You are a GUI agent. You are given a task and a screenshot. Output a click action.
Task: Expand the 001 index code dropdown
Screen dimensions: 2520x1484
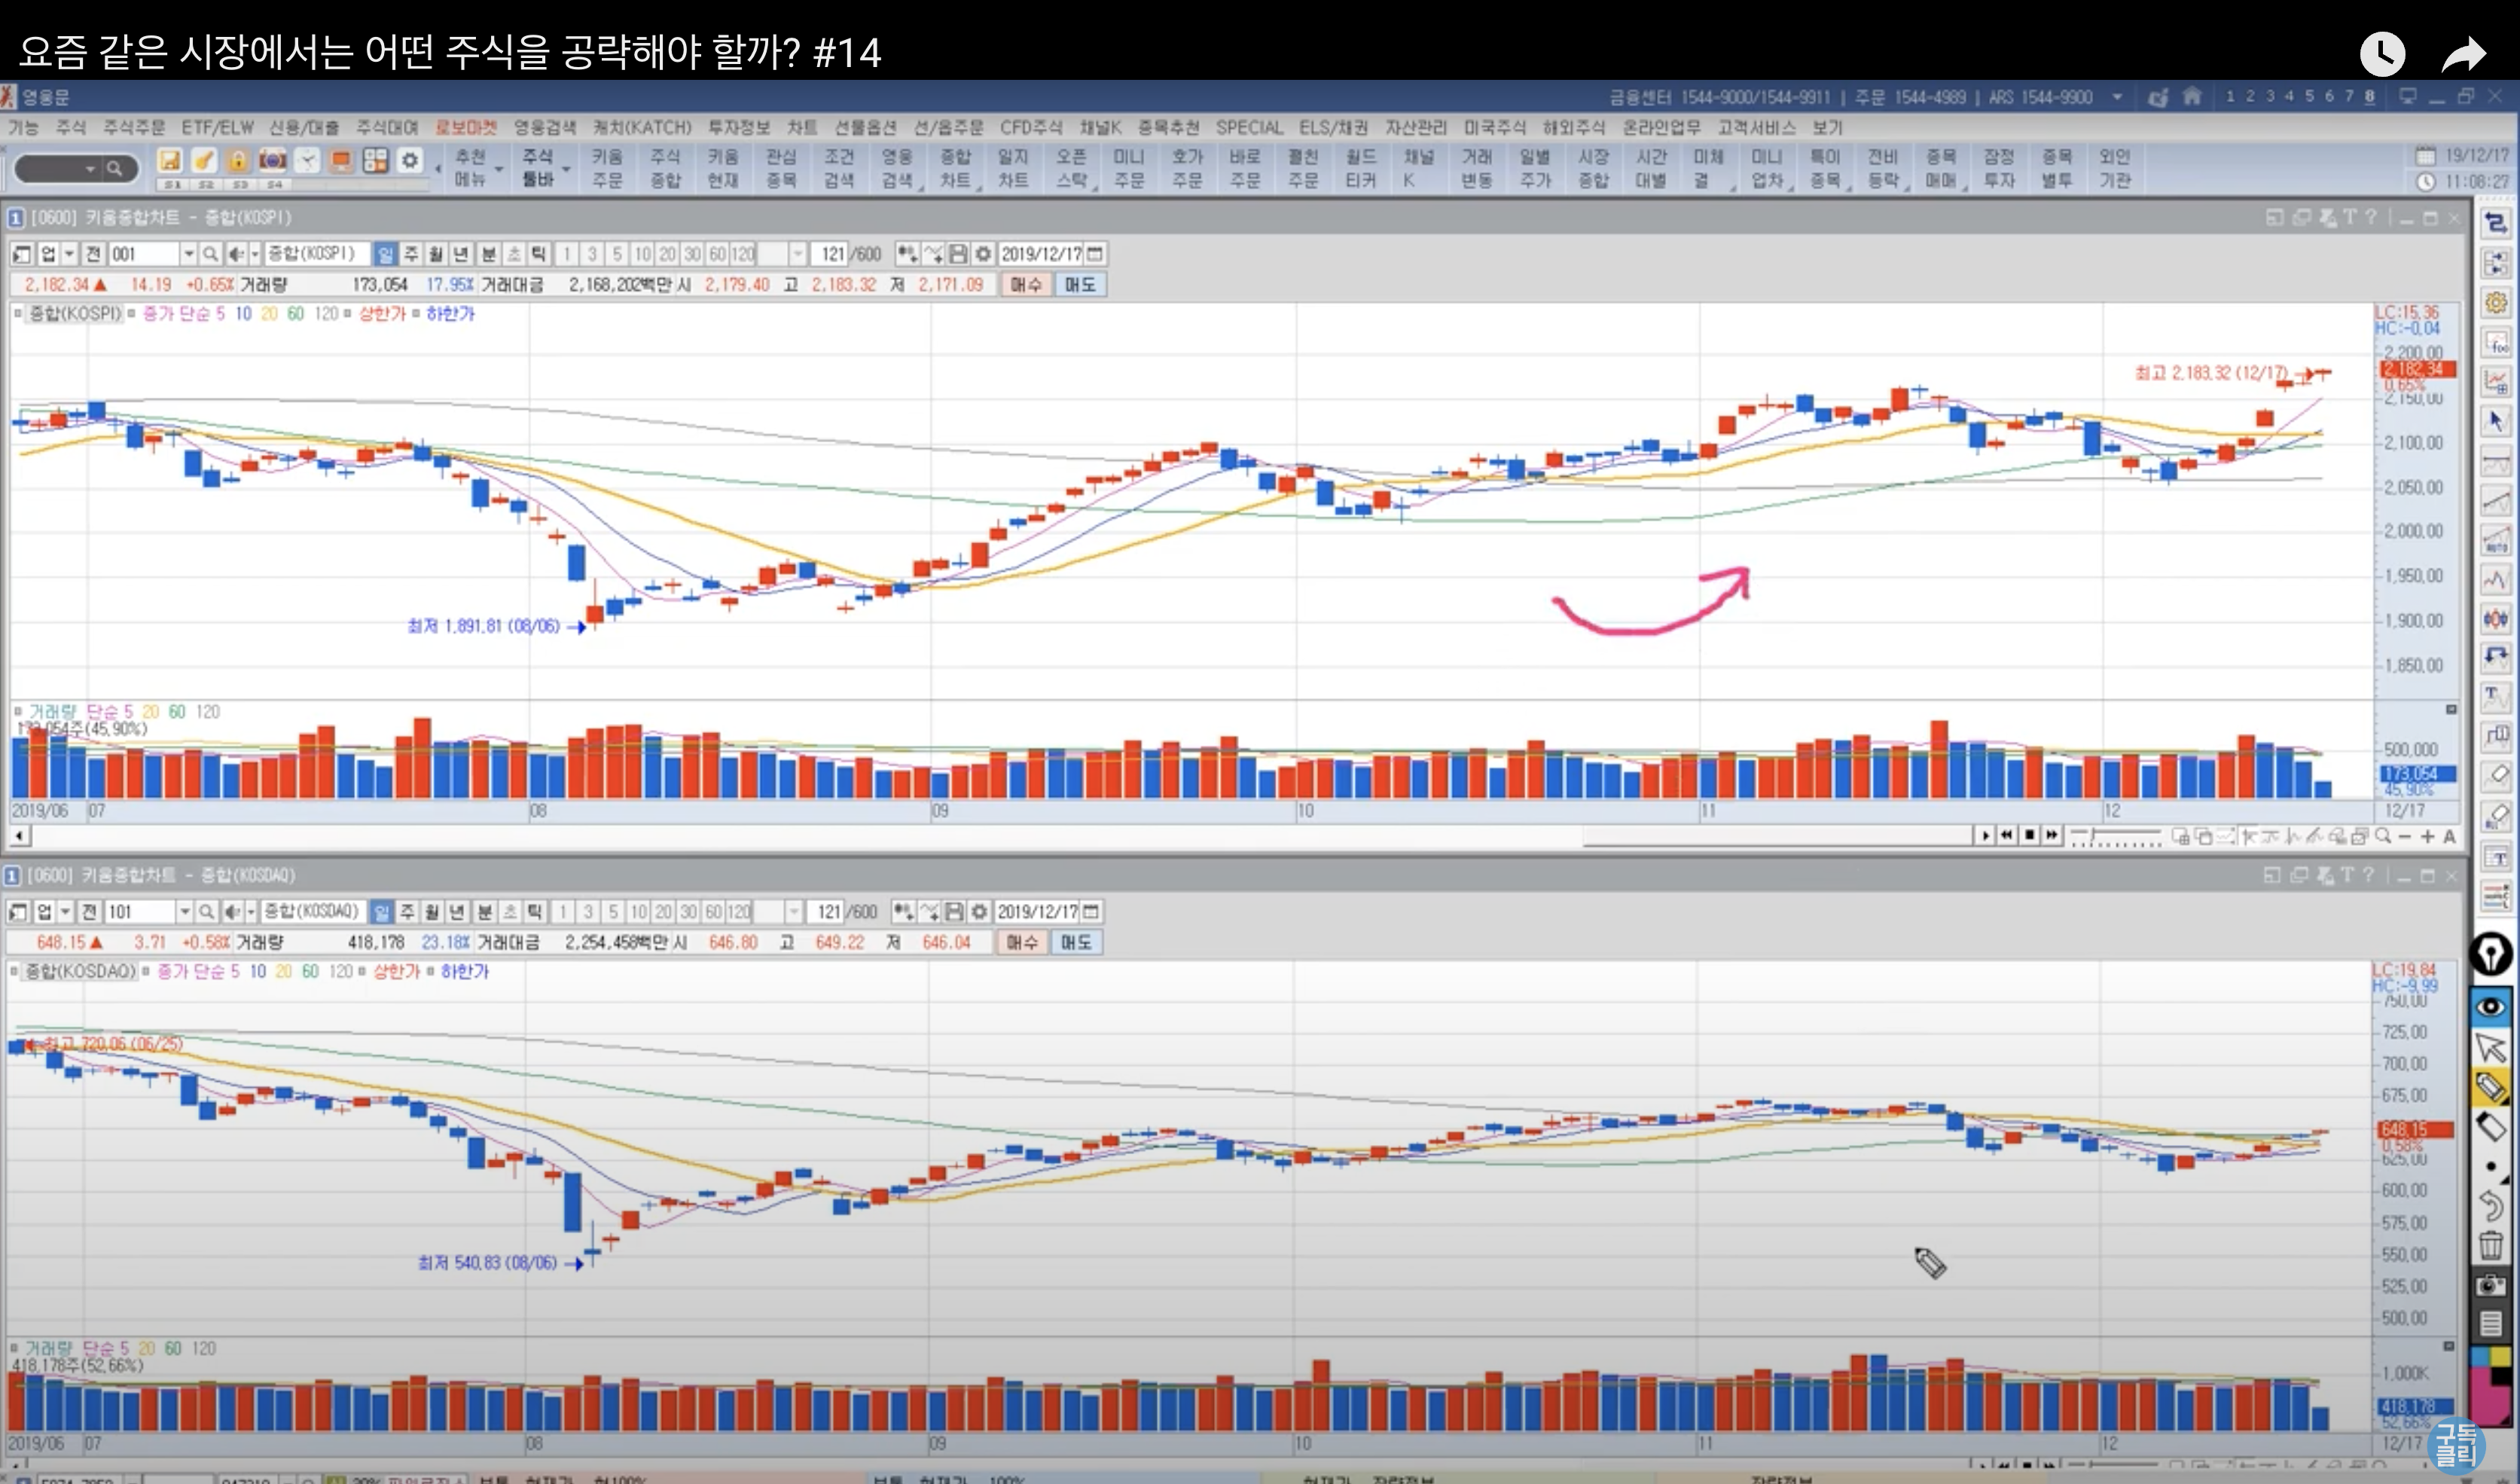[x=188, y=254]
